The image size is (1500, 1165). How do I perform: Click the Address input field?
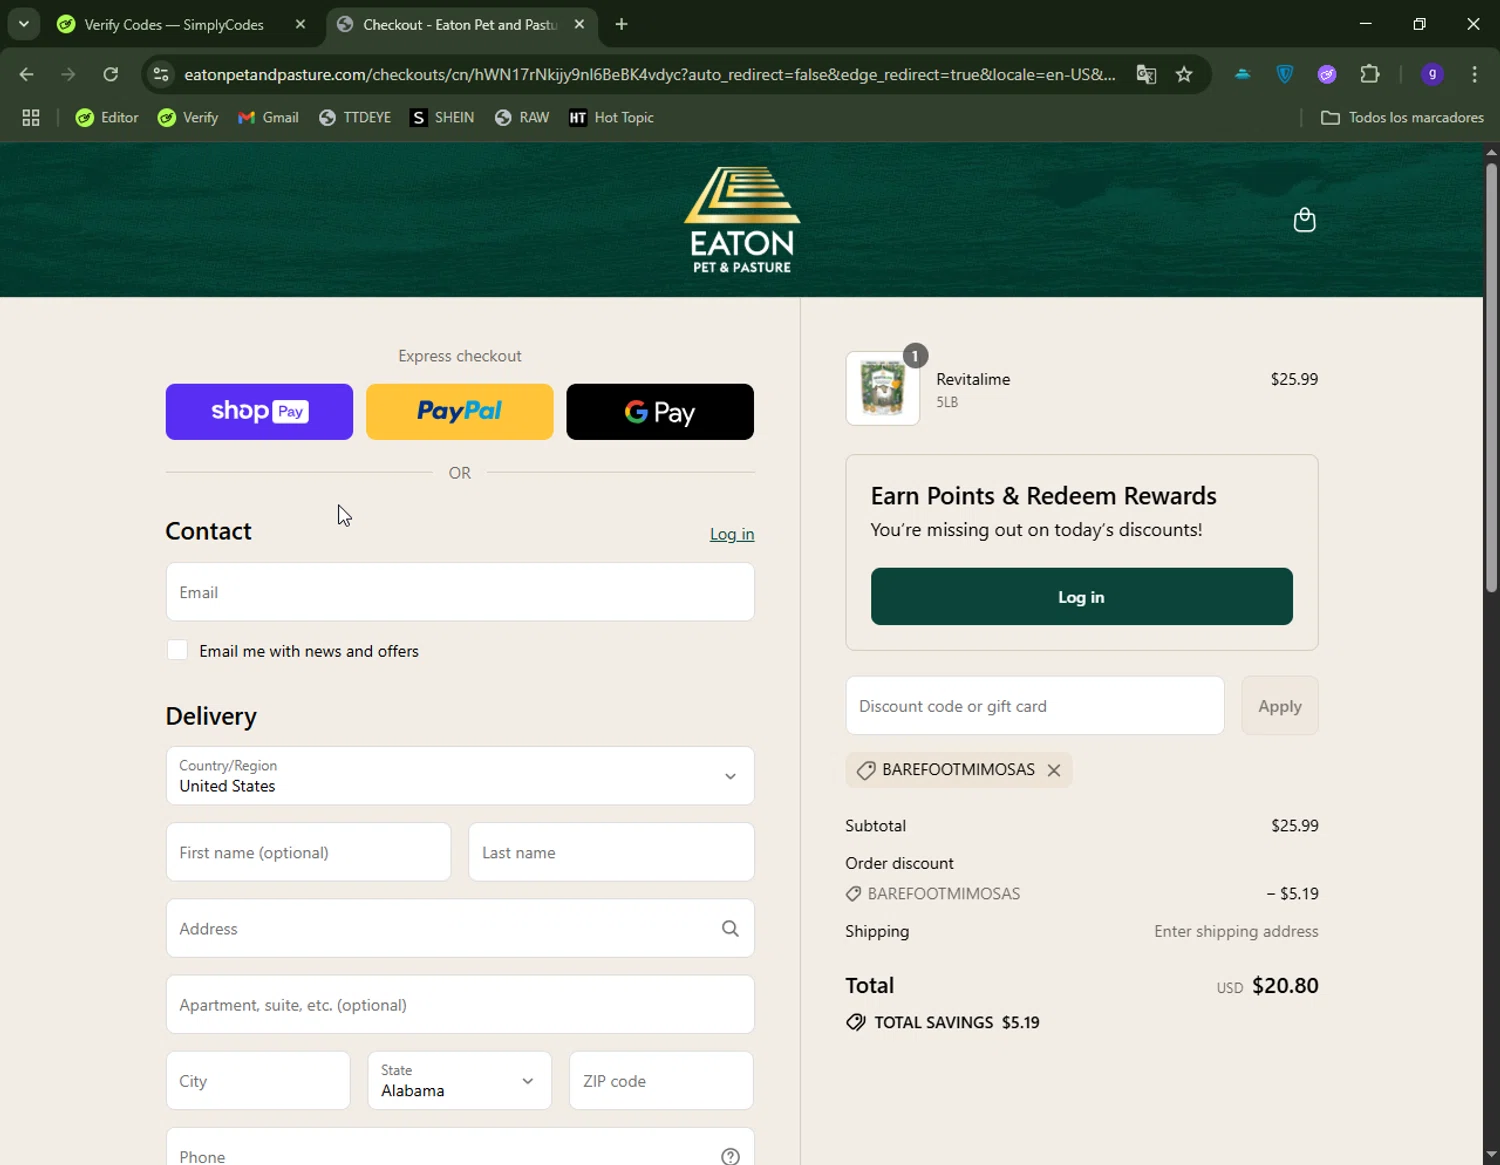tap(460, 929)
